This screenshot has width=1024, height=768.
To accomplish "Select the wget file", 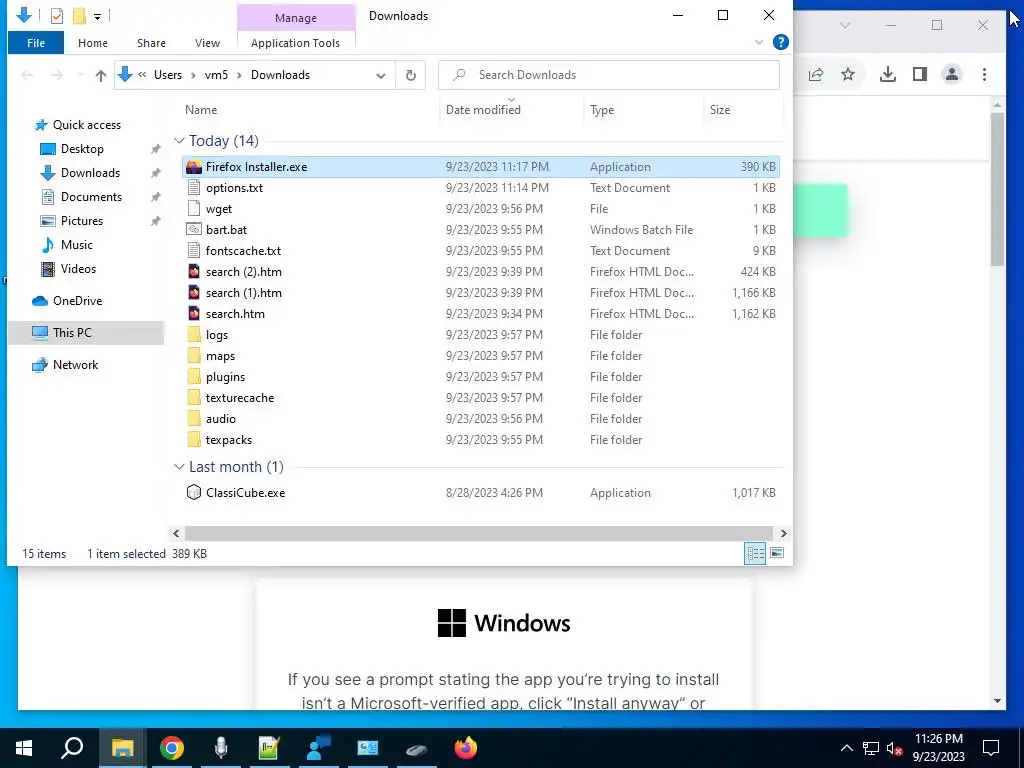I will (219, 209).
